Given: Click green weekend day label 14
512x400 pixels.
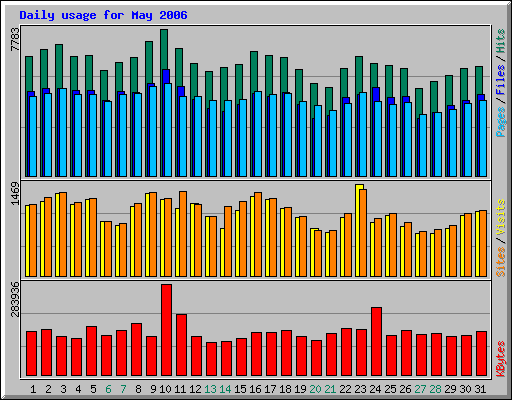Looking at the screenshot, I should pyautogui.click(x=225, y=389).
